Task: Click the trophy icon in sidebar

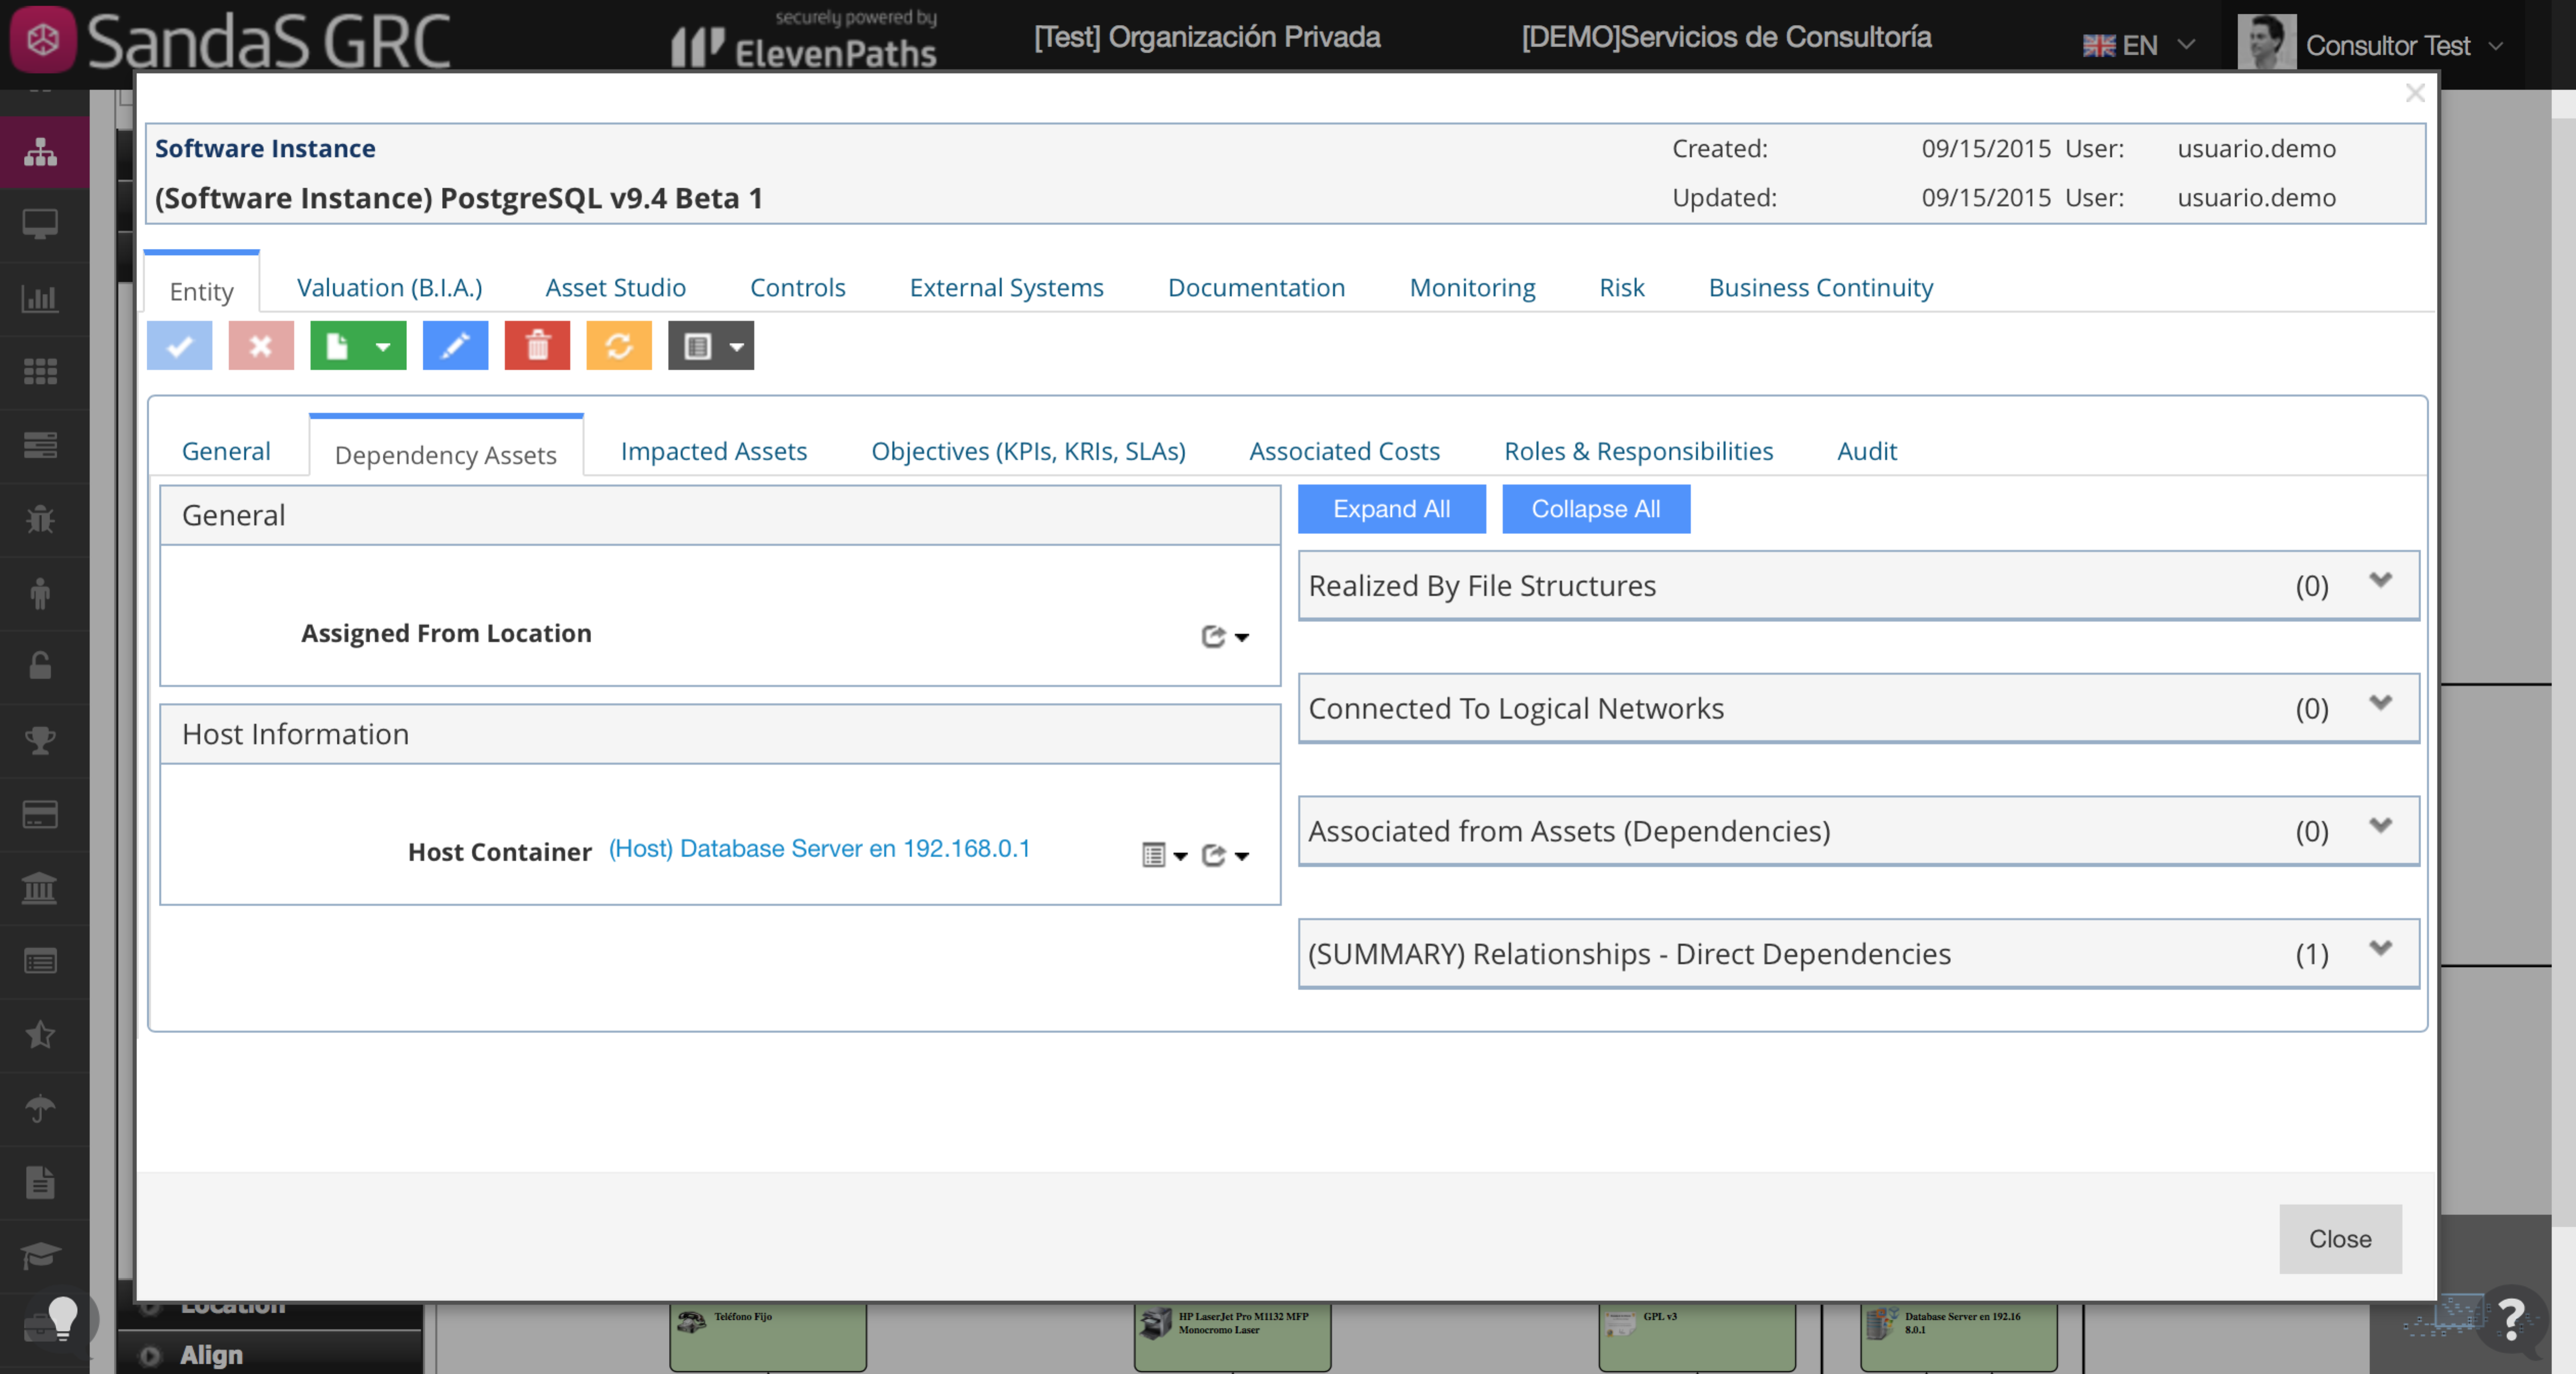Action: (x=40, y=740)
